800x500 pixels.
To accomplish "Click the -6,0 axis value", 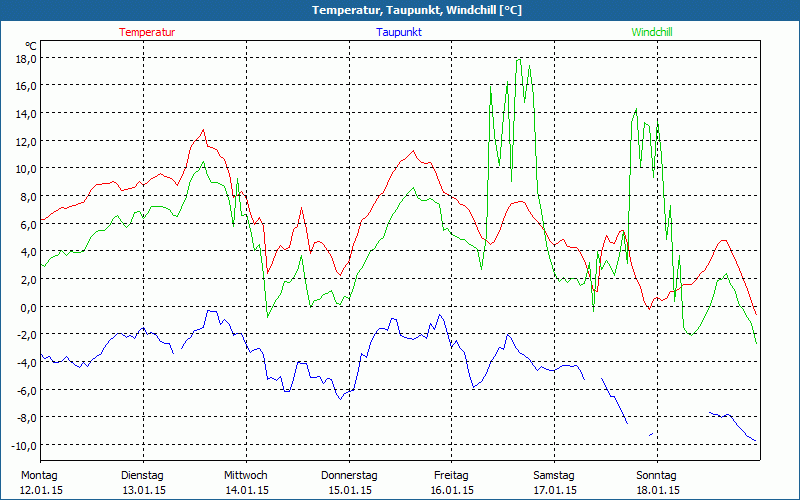I will click(26, 390).
